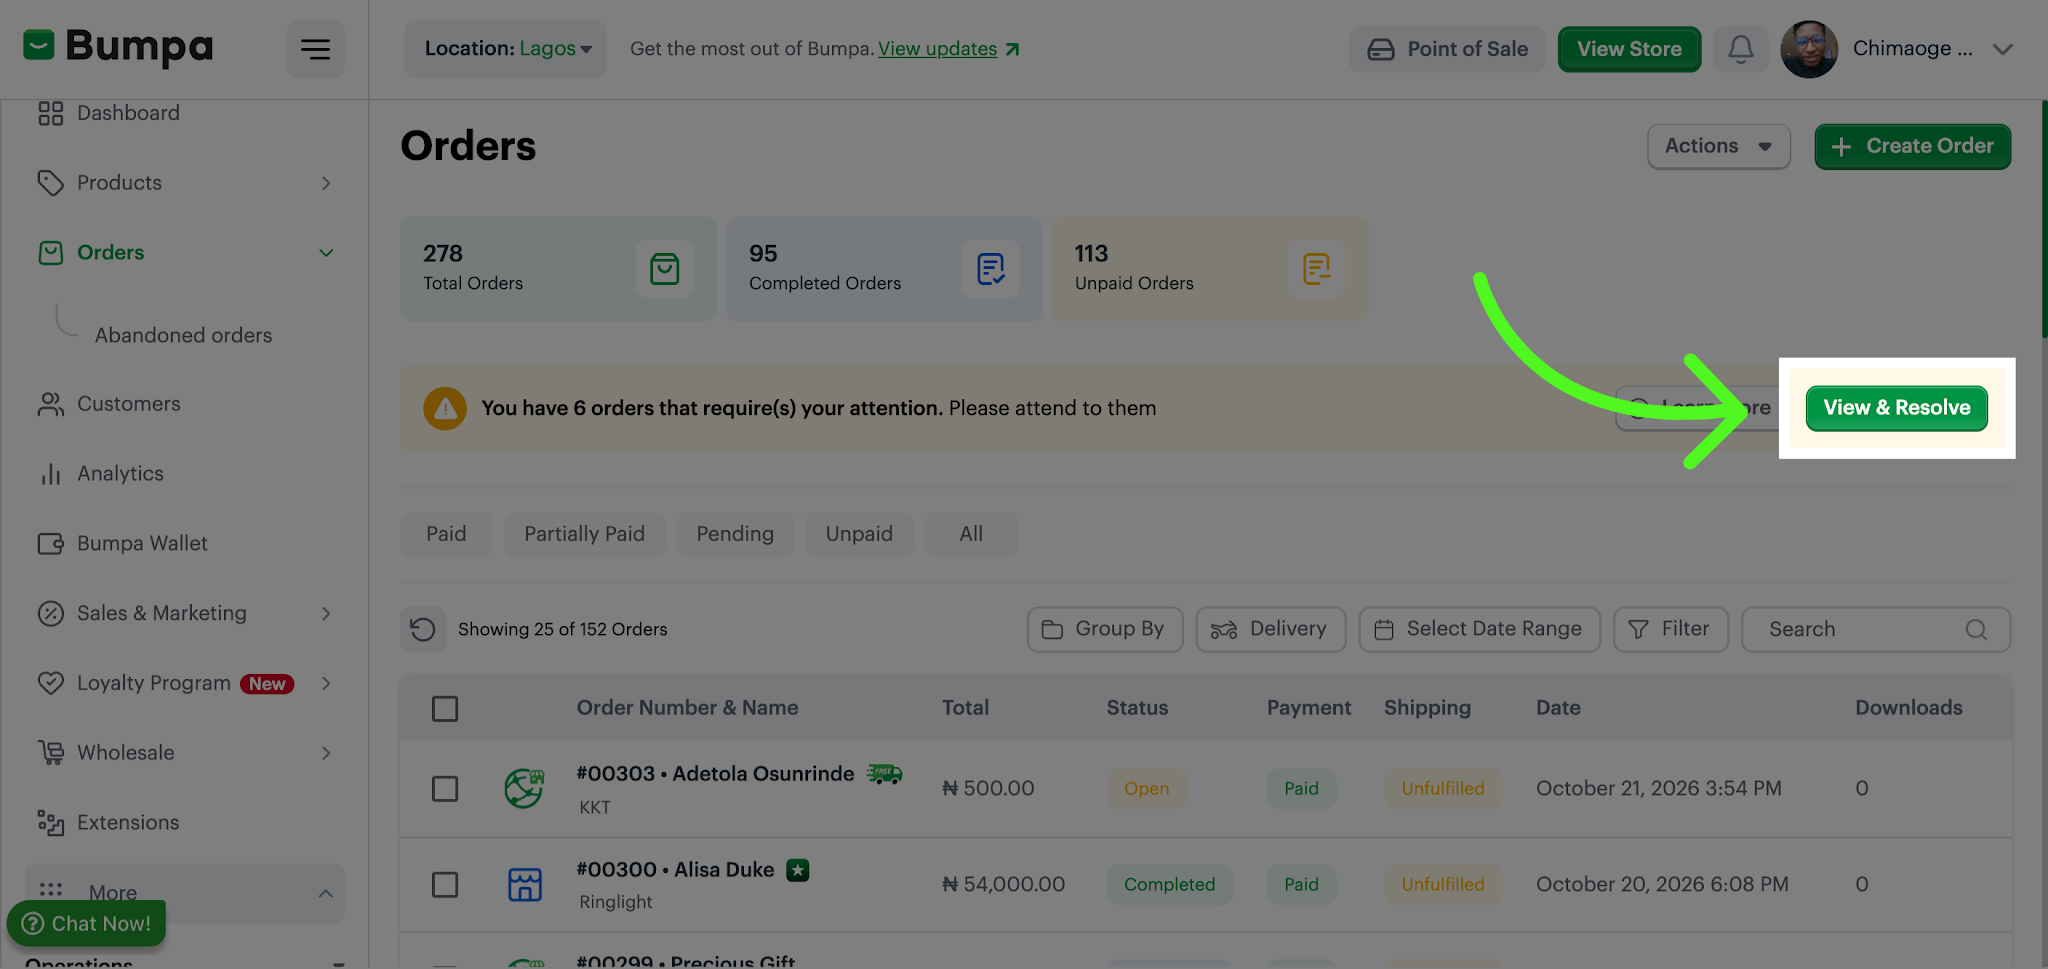The image size is (2048, 969).
Task: Click the Unpaid Orders document icon
Action: pyautogui.click(x=1316, y=269)
